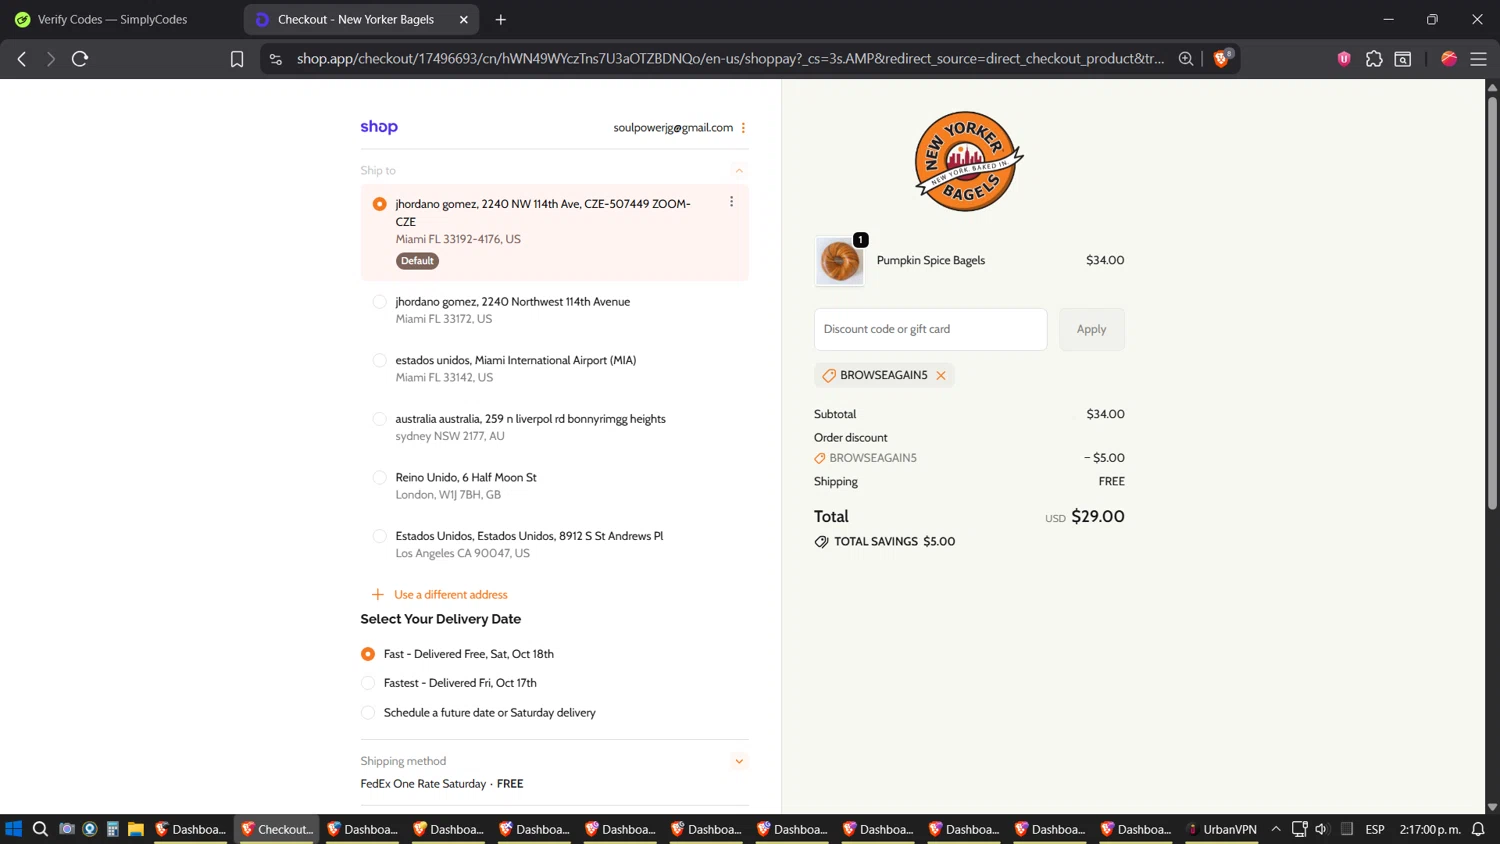Click the BROWSEAGAIN5 tag chip
Viewport: 1500px width, 844px height.
884,375
